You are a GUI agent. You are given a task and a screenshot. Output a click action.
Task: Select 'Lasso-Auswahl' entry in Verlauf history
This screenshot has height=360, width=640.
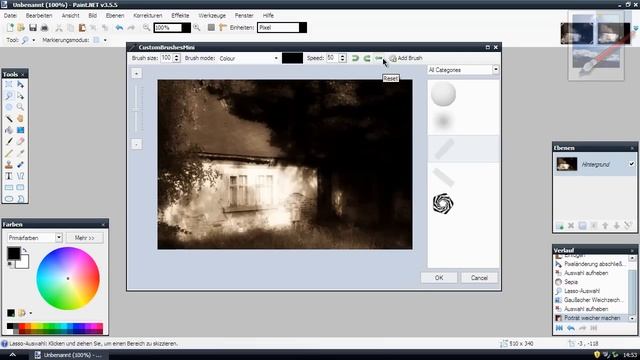click(x=582, y=291)
